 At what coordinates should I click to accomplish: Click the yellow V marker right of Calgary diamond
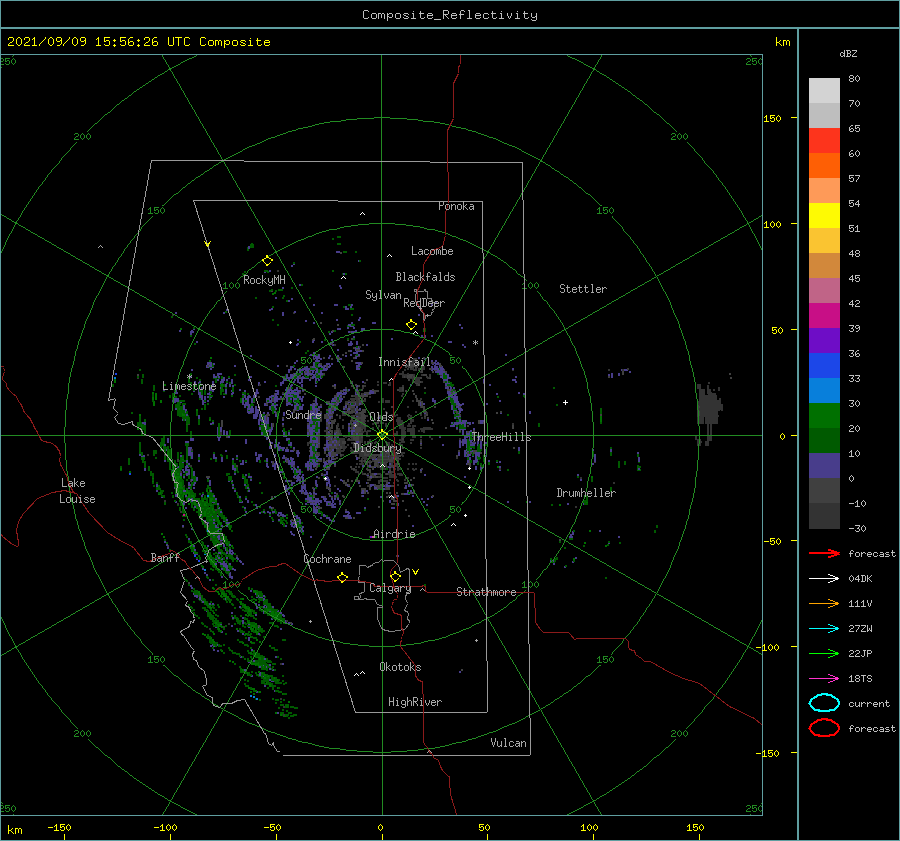click(x=416, y=572)
